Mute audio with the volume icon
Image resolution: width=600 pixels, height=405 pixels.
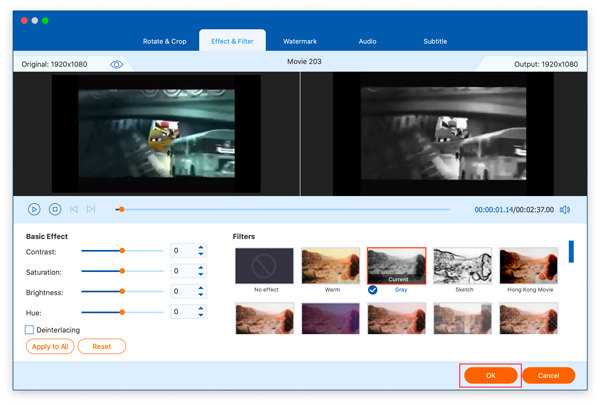click(565, 210)
